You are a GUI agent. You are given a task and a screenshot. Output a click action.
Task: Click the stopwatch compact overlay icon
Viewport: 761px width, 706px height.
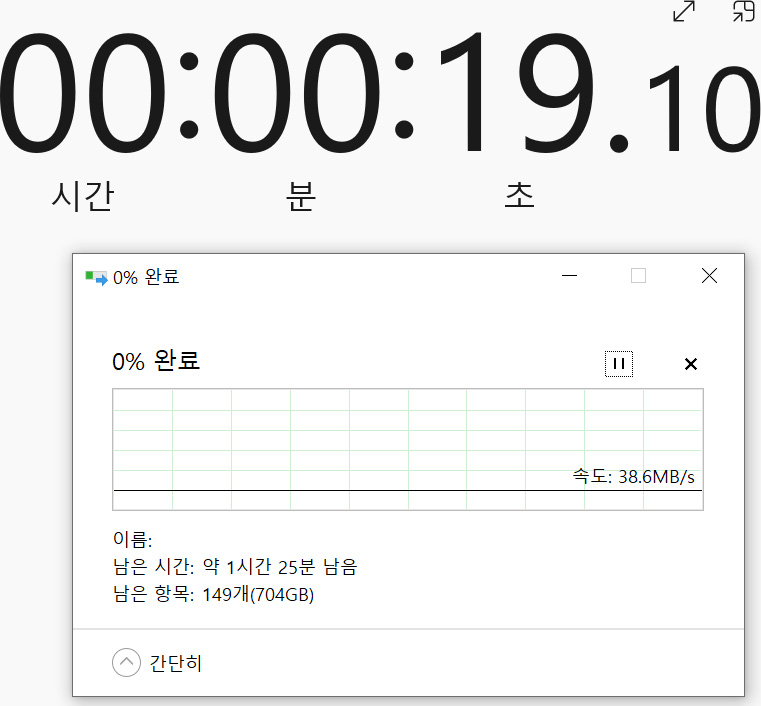click(x=743, y=11)
